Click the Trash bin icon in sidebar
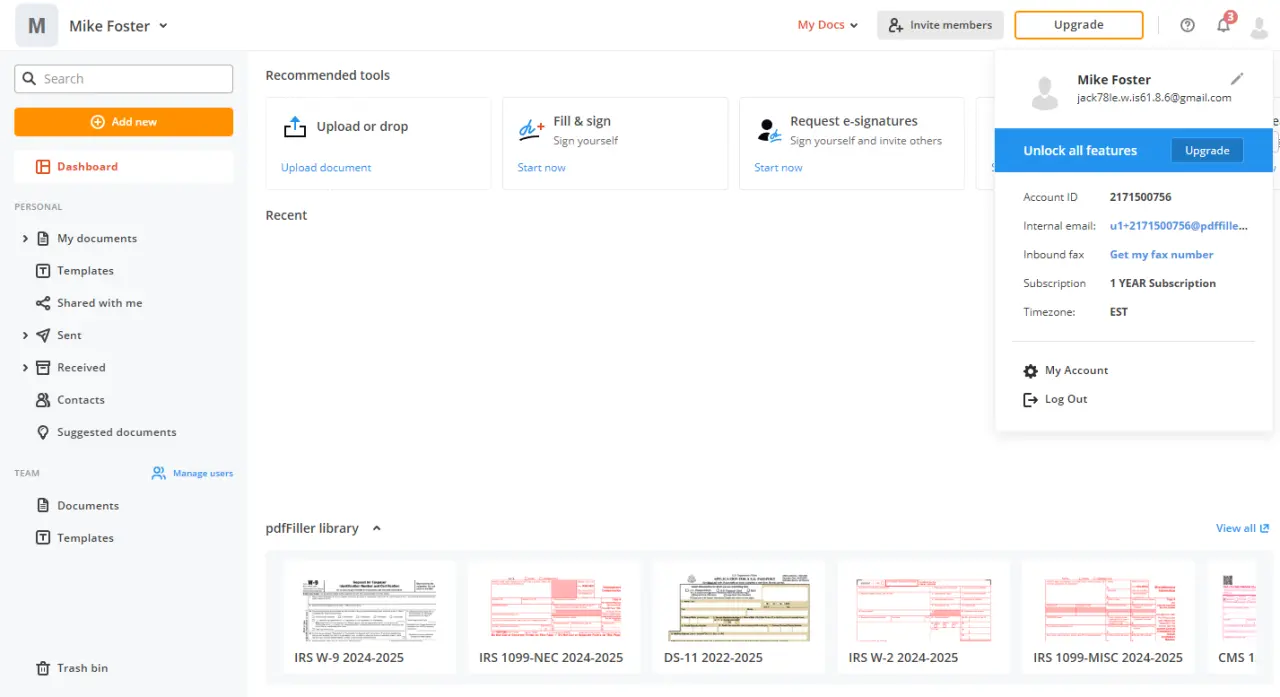The width and height of the screenshot is (1280, 697). click(x=43, y=668)
